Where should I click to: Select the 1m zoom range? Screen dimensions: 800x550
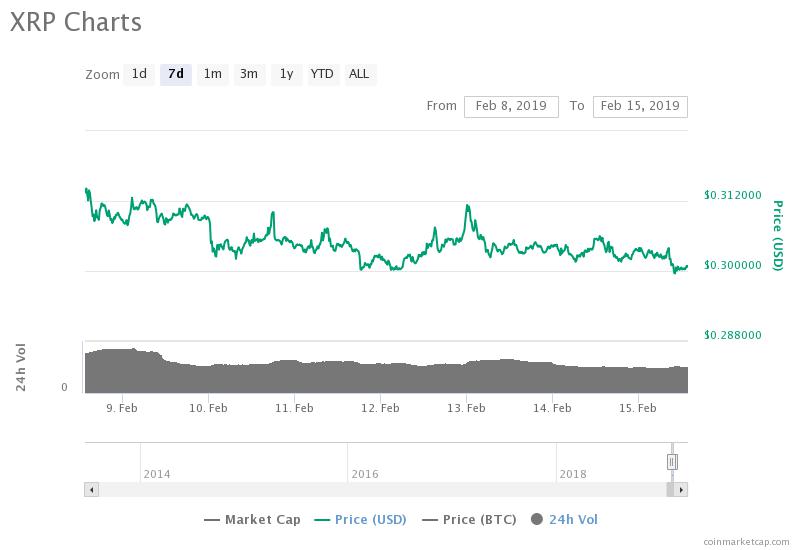(213, 74)
